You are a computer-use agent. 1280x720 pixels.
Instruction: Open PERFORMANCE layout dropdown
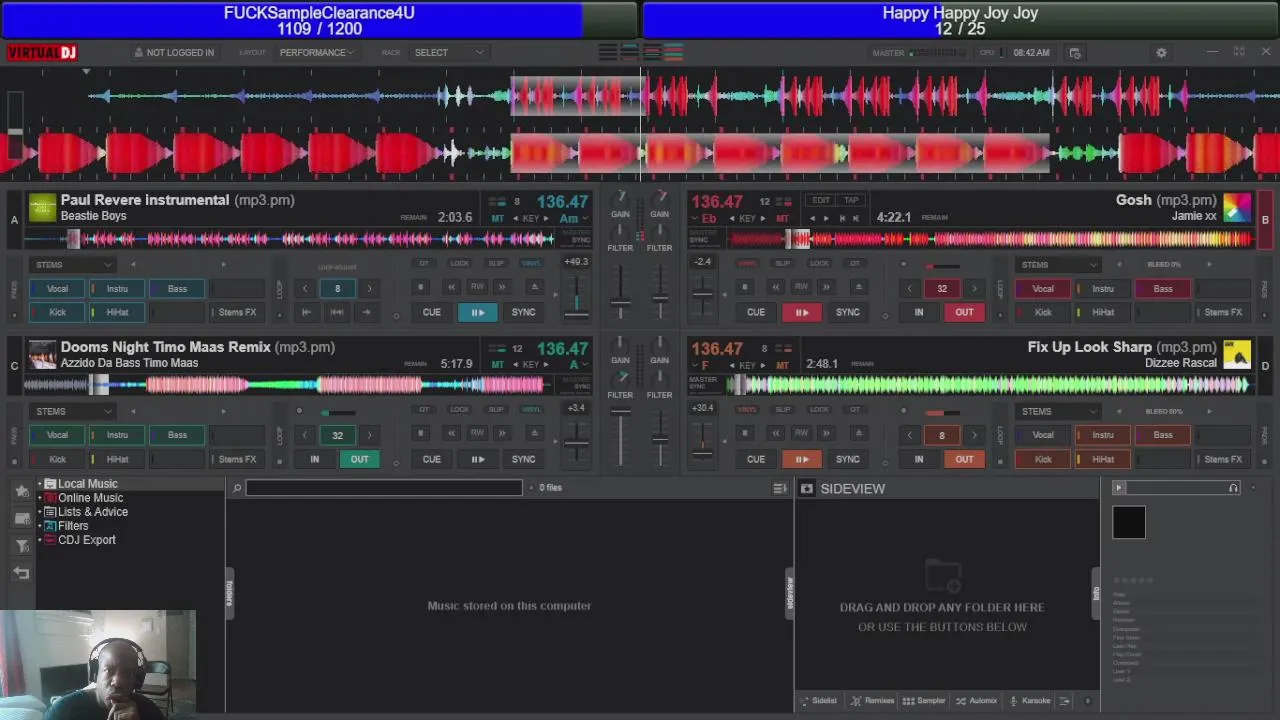[x=316, y=53]
